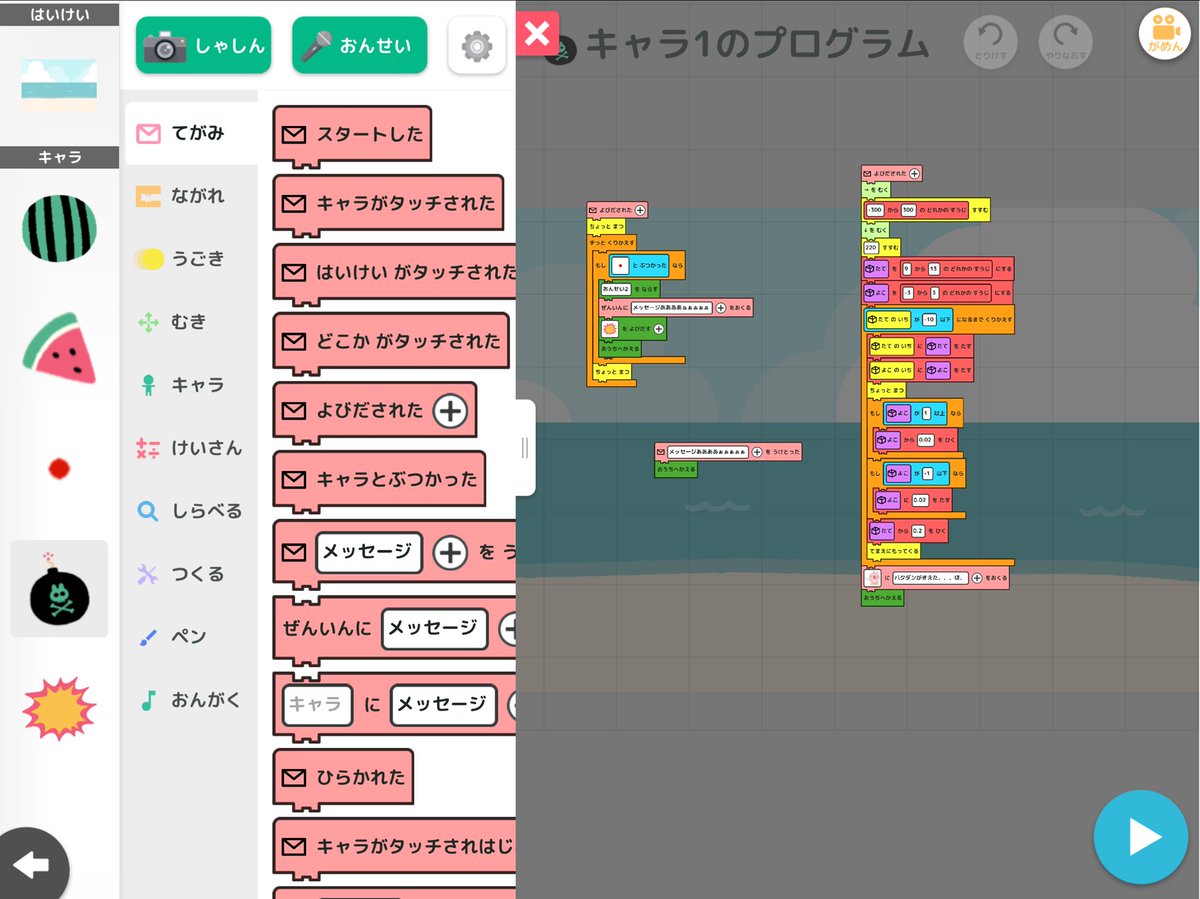Pick the キャラがタッチされはじ block

[x=395, y=846]
